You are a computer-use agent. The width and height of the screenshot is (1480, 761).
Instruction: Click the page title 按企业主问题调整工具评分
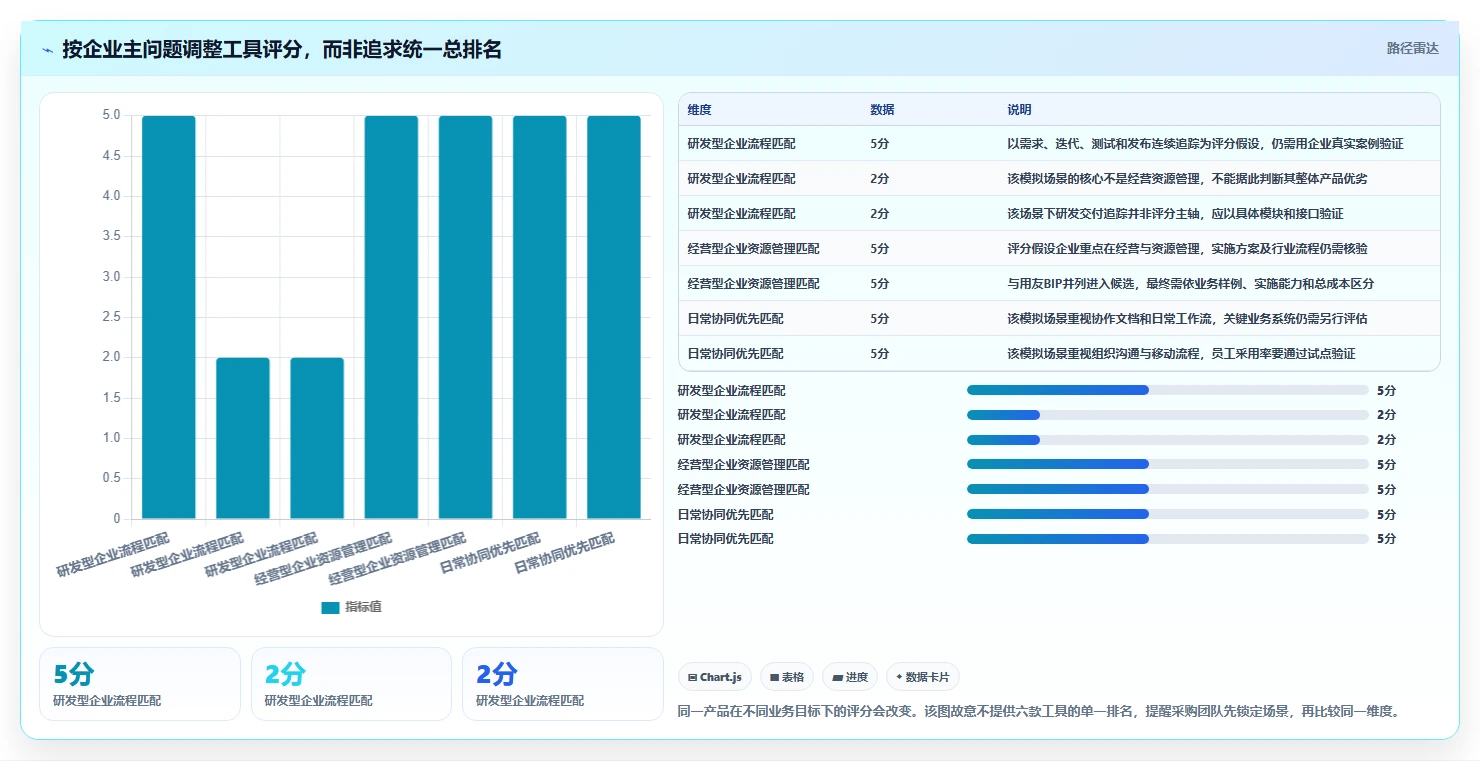point(282,49)
